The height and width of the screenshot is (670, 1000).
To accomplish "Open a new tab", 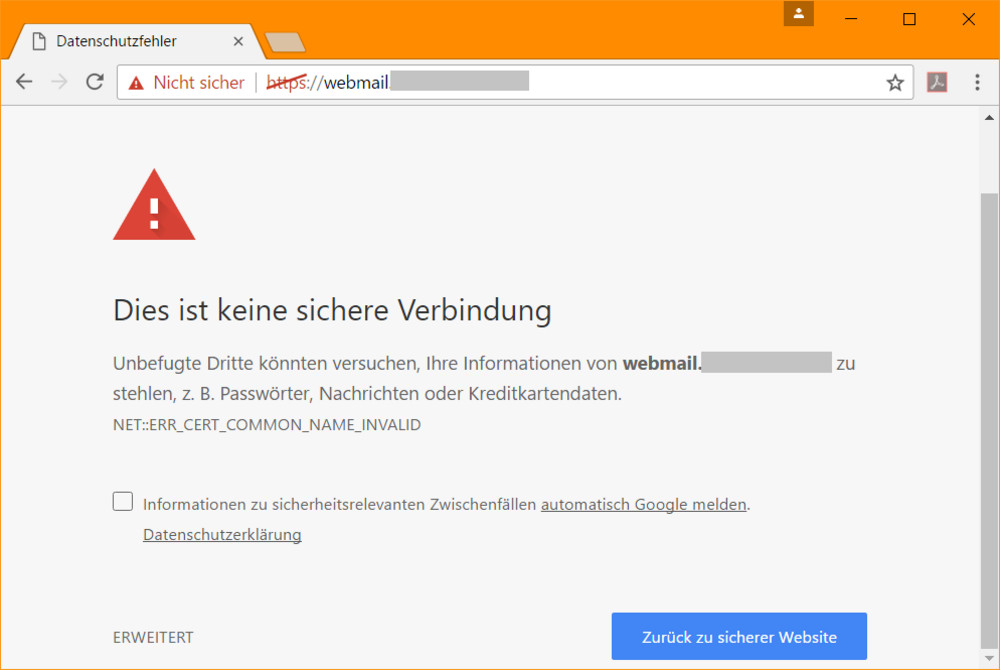I will point(285,42).
